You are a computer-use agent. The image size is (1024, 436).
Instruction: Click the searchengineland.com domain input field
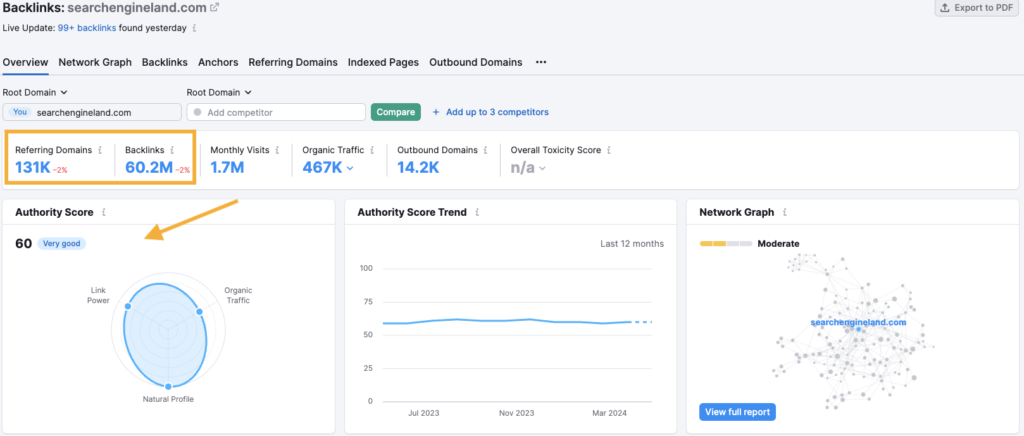click(x=92, y=112)
